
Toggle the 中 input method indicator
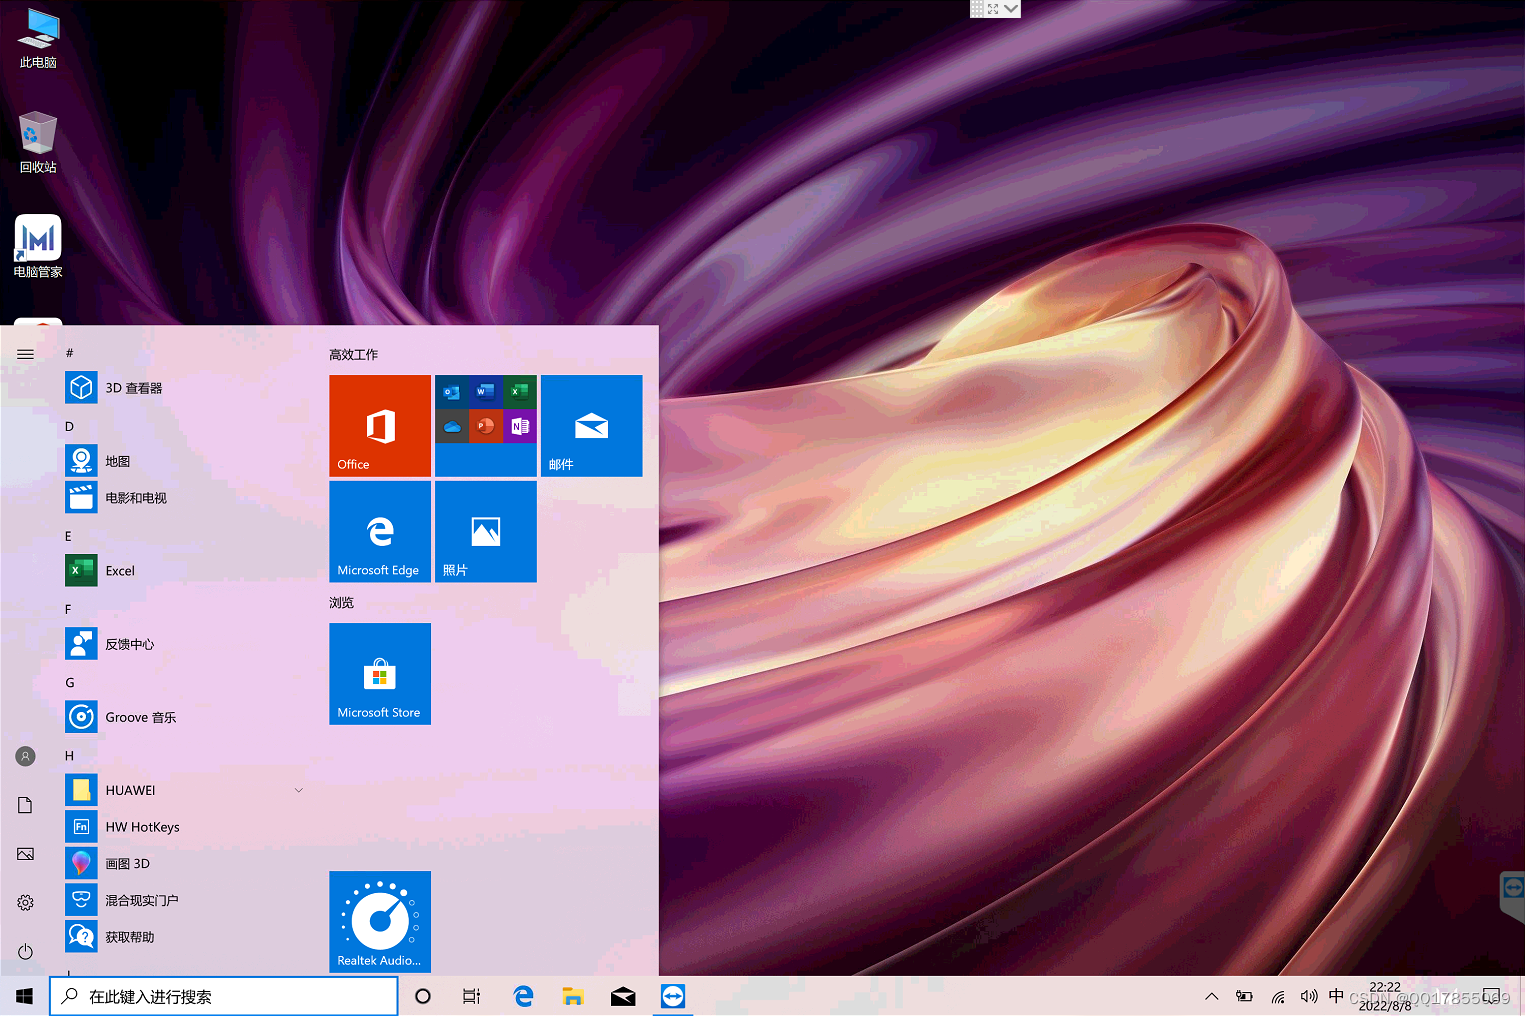[1336, 996]
